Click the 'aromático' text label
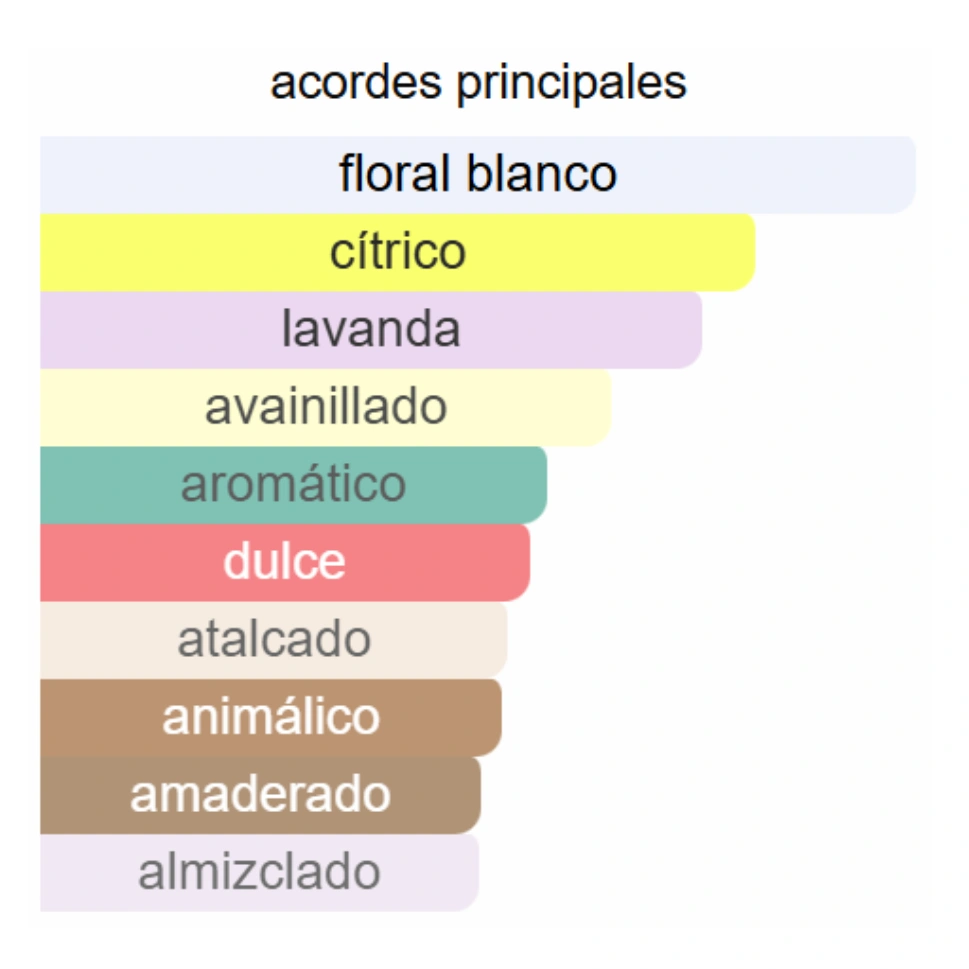This screenshot has height=969, width=969. pyautogui.click(x=294, y=484)
